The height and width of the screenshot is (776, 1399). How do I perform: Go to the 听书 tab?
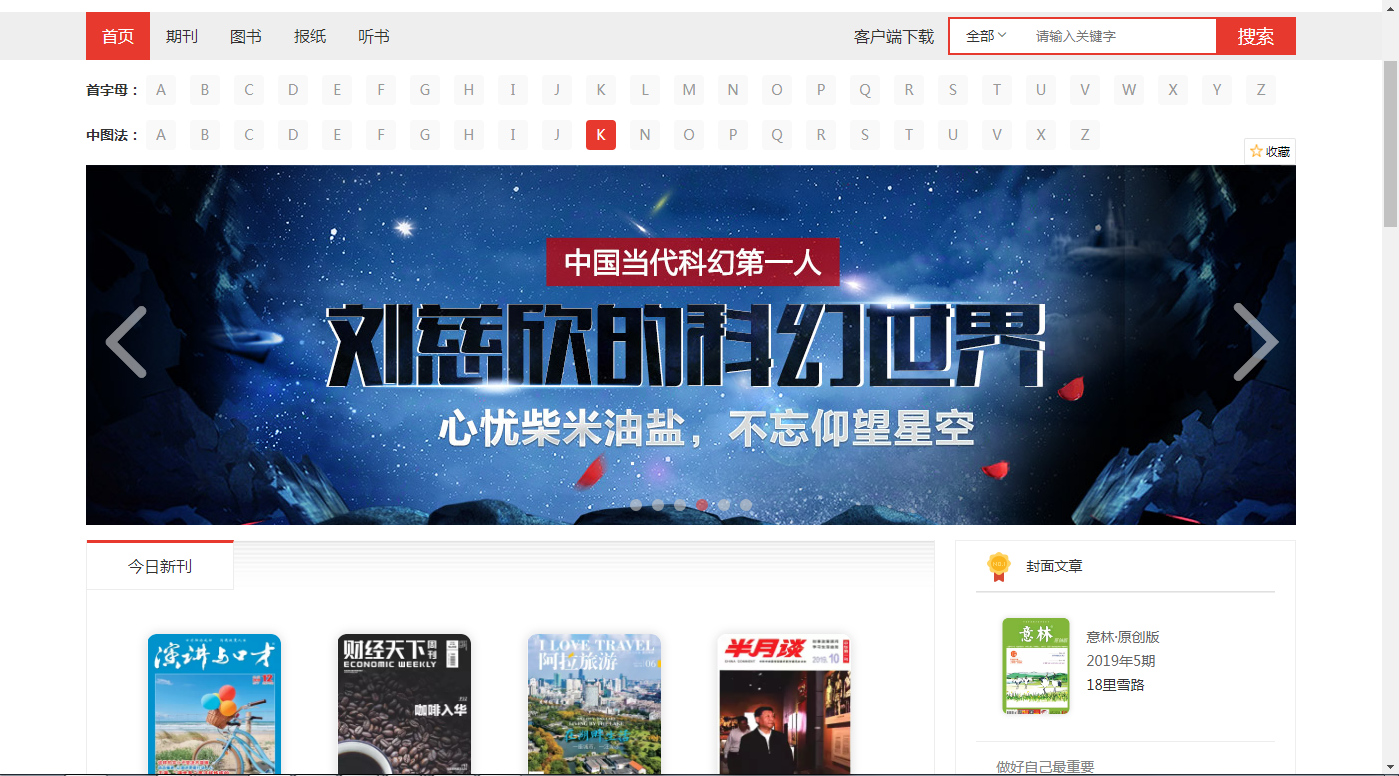(374, 36)
